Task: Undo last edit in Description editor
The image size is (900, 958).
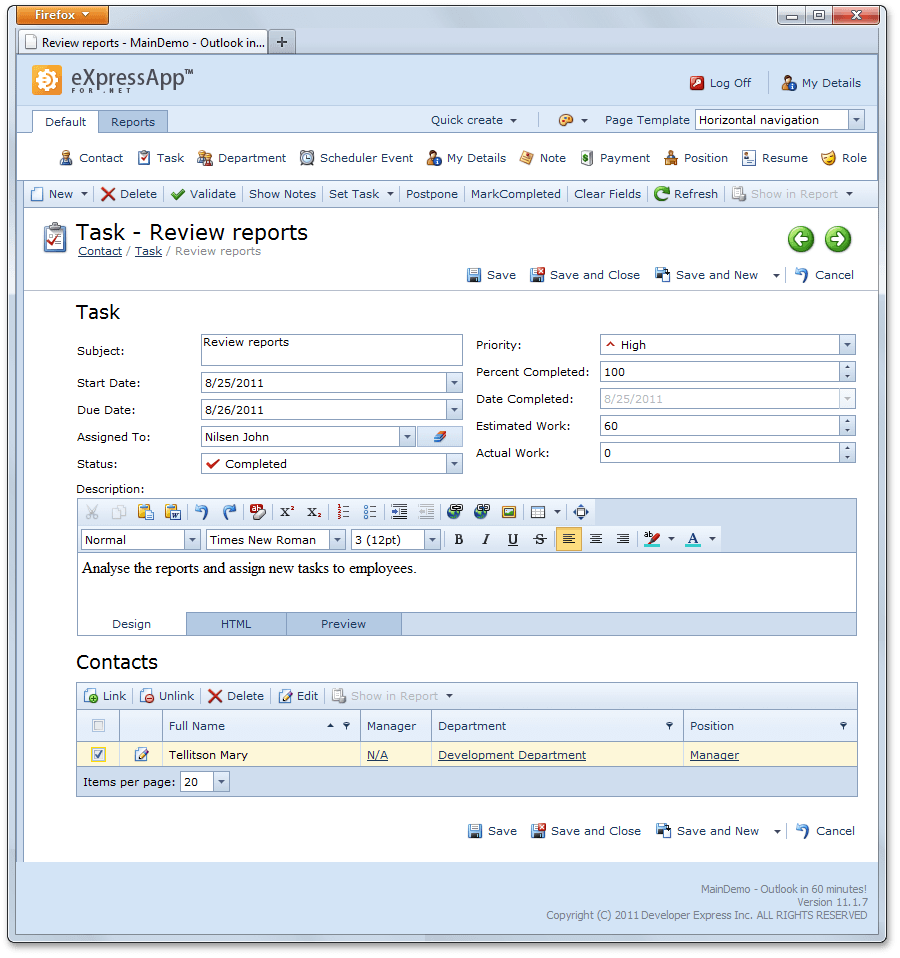Action: [202, 512]
